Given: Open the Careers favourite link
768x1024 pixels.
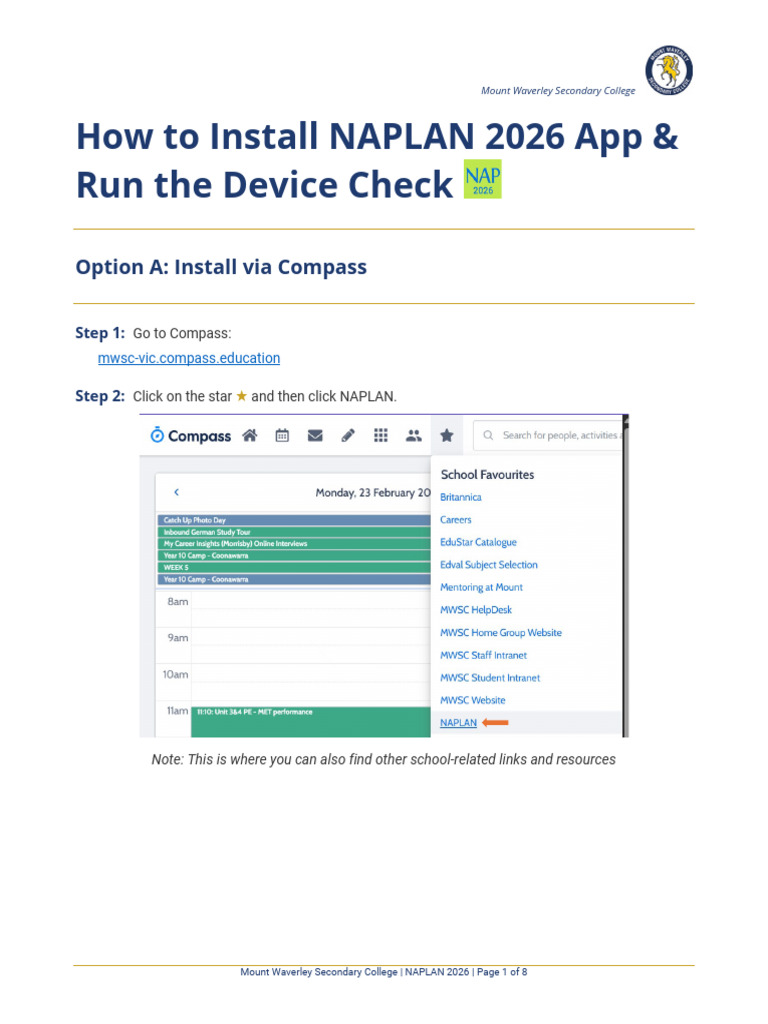Looking at the screenshot, I should pyautogui.click(x=455, y=520).
